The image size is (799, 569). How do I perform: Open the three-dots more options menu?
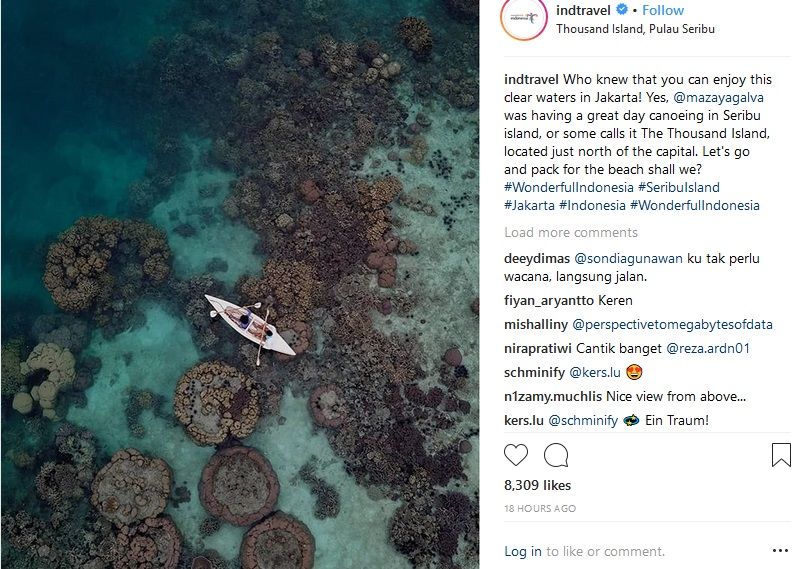(x=780, y=550)
